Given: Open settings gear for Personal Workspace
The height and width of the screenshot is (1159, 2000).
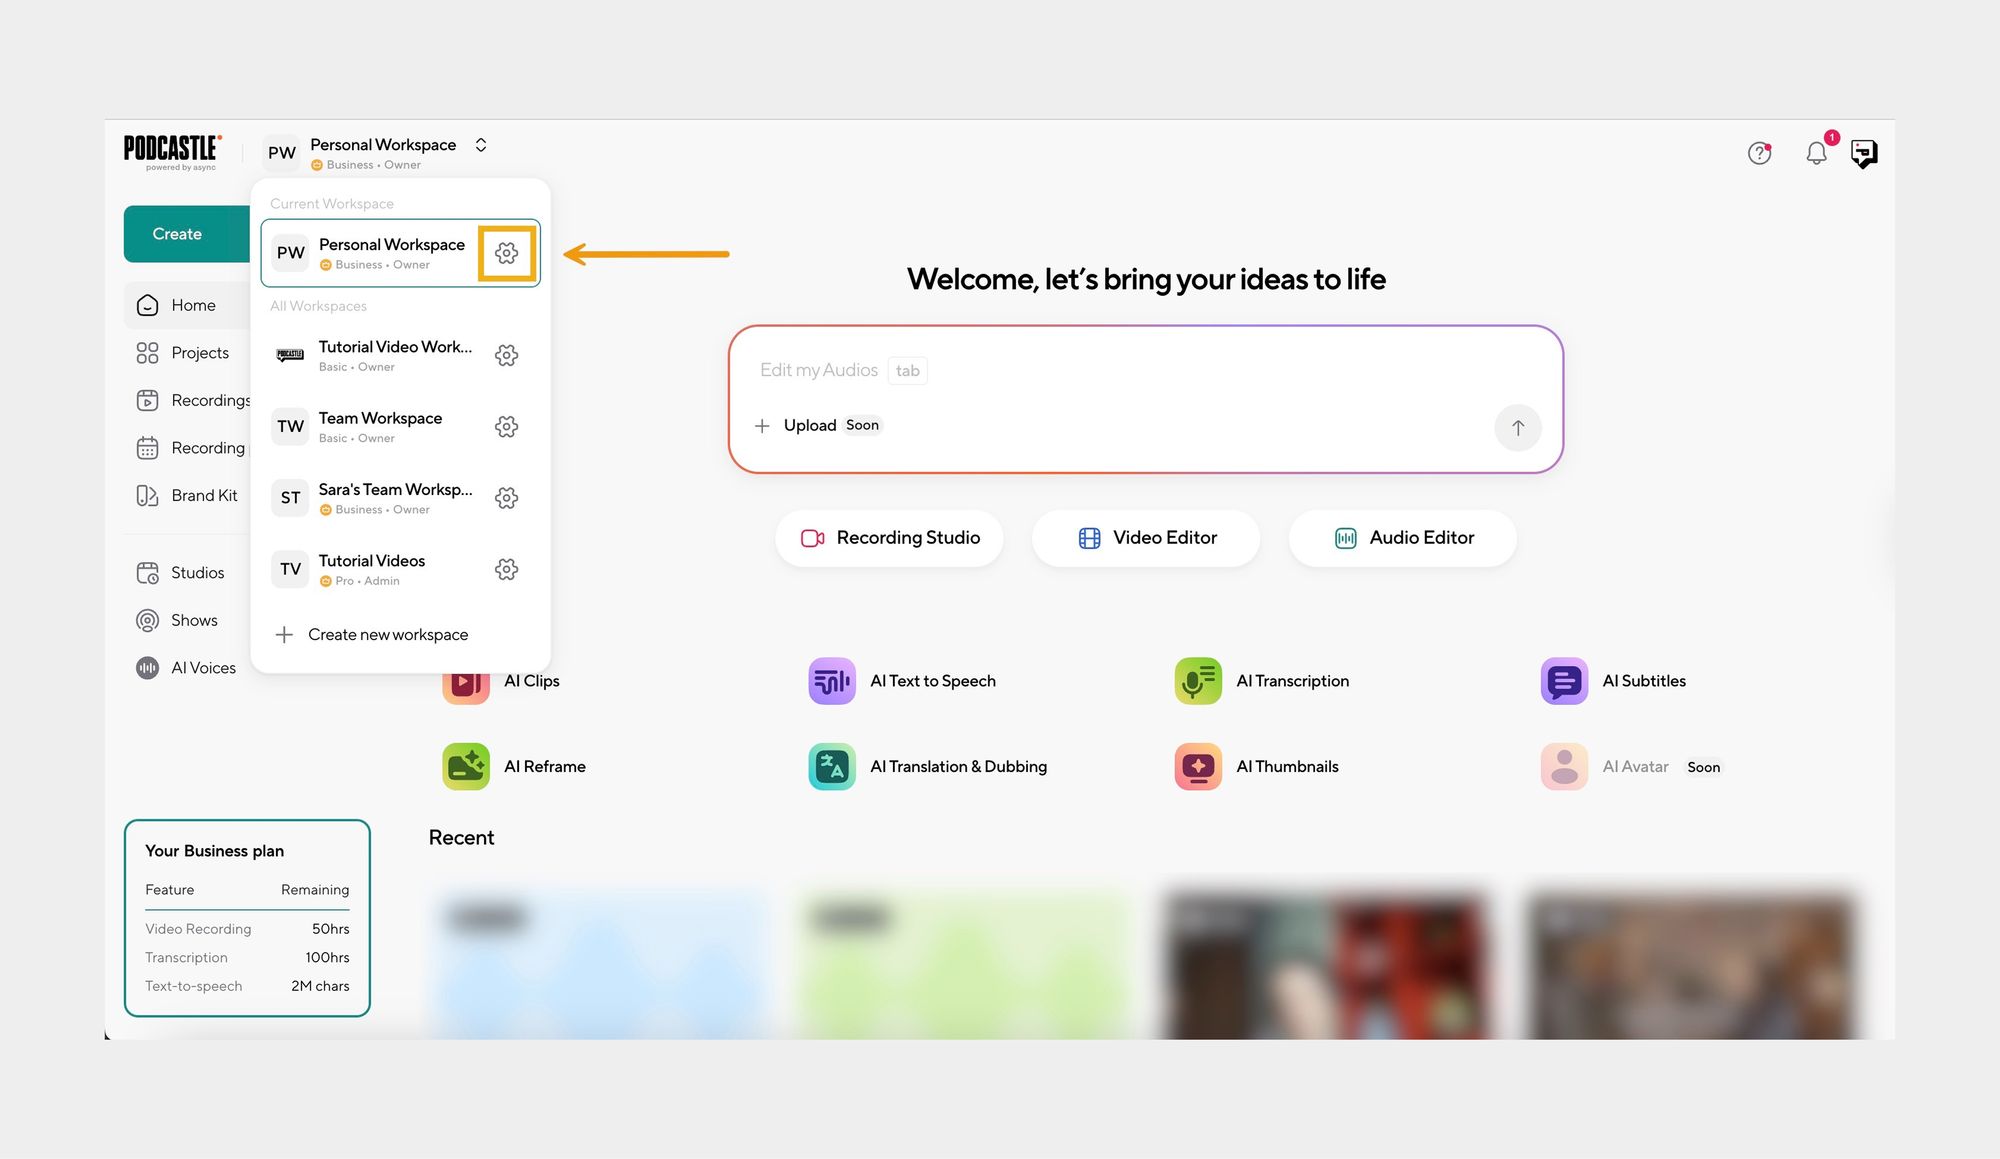Looking at the screenshot, I should click(506, 253).
